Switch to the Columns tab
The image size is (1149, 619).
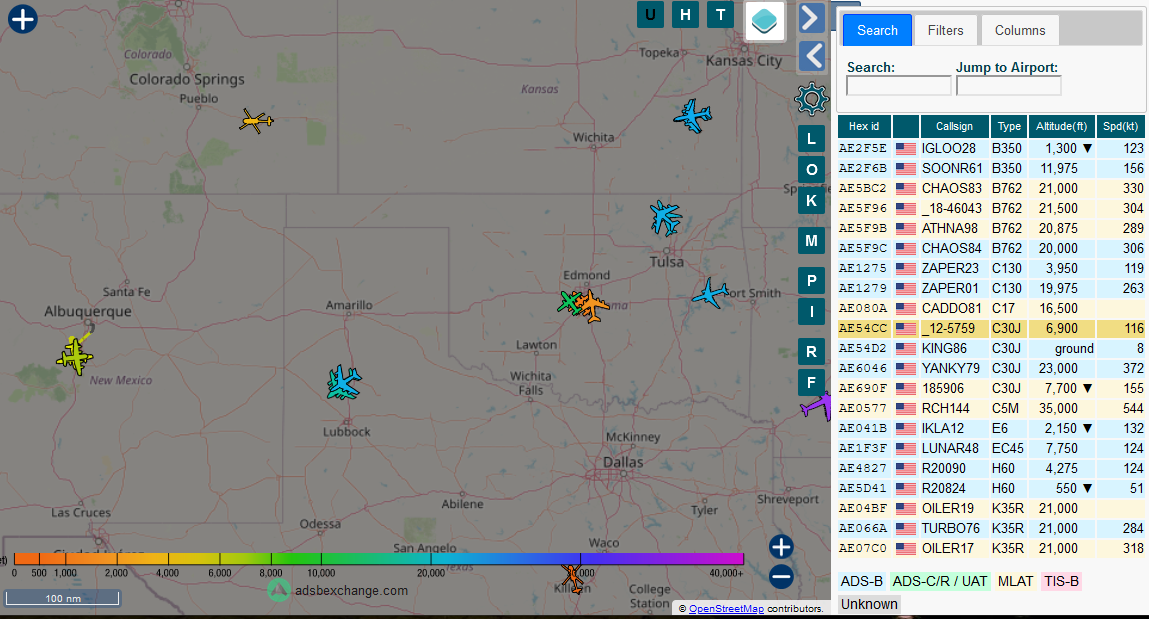pyautogui.click(x=1019, y=30)
